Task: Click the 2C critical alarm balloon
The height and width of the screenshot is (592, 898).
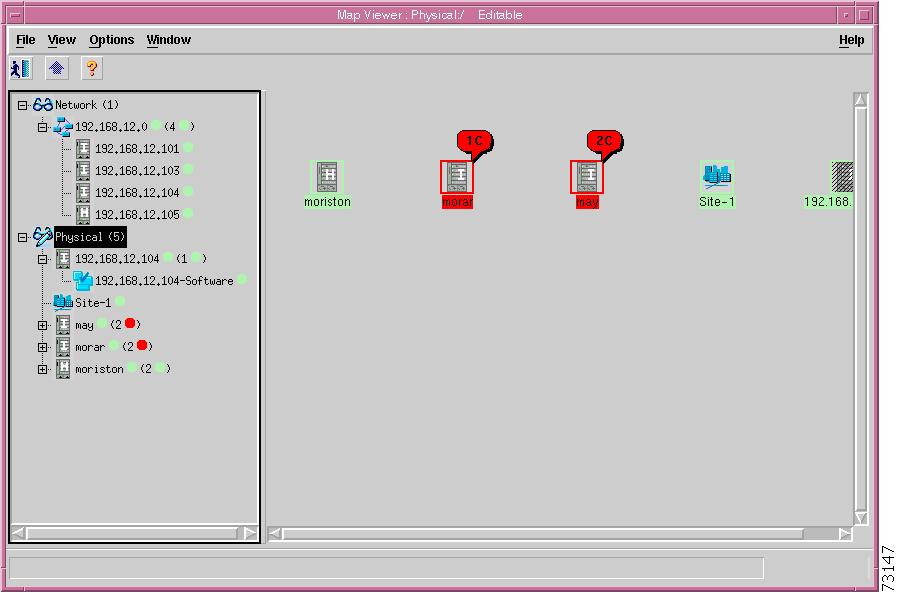Action: tap(605, 141)
